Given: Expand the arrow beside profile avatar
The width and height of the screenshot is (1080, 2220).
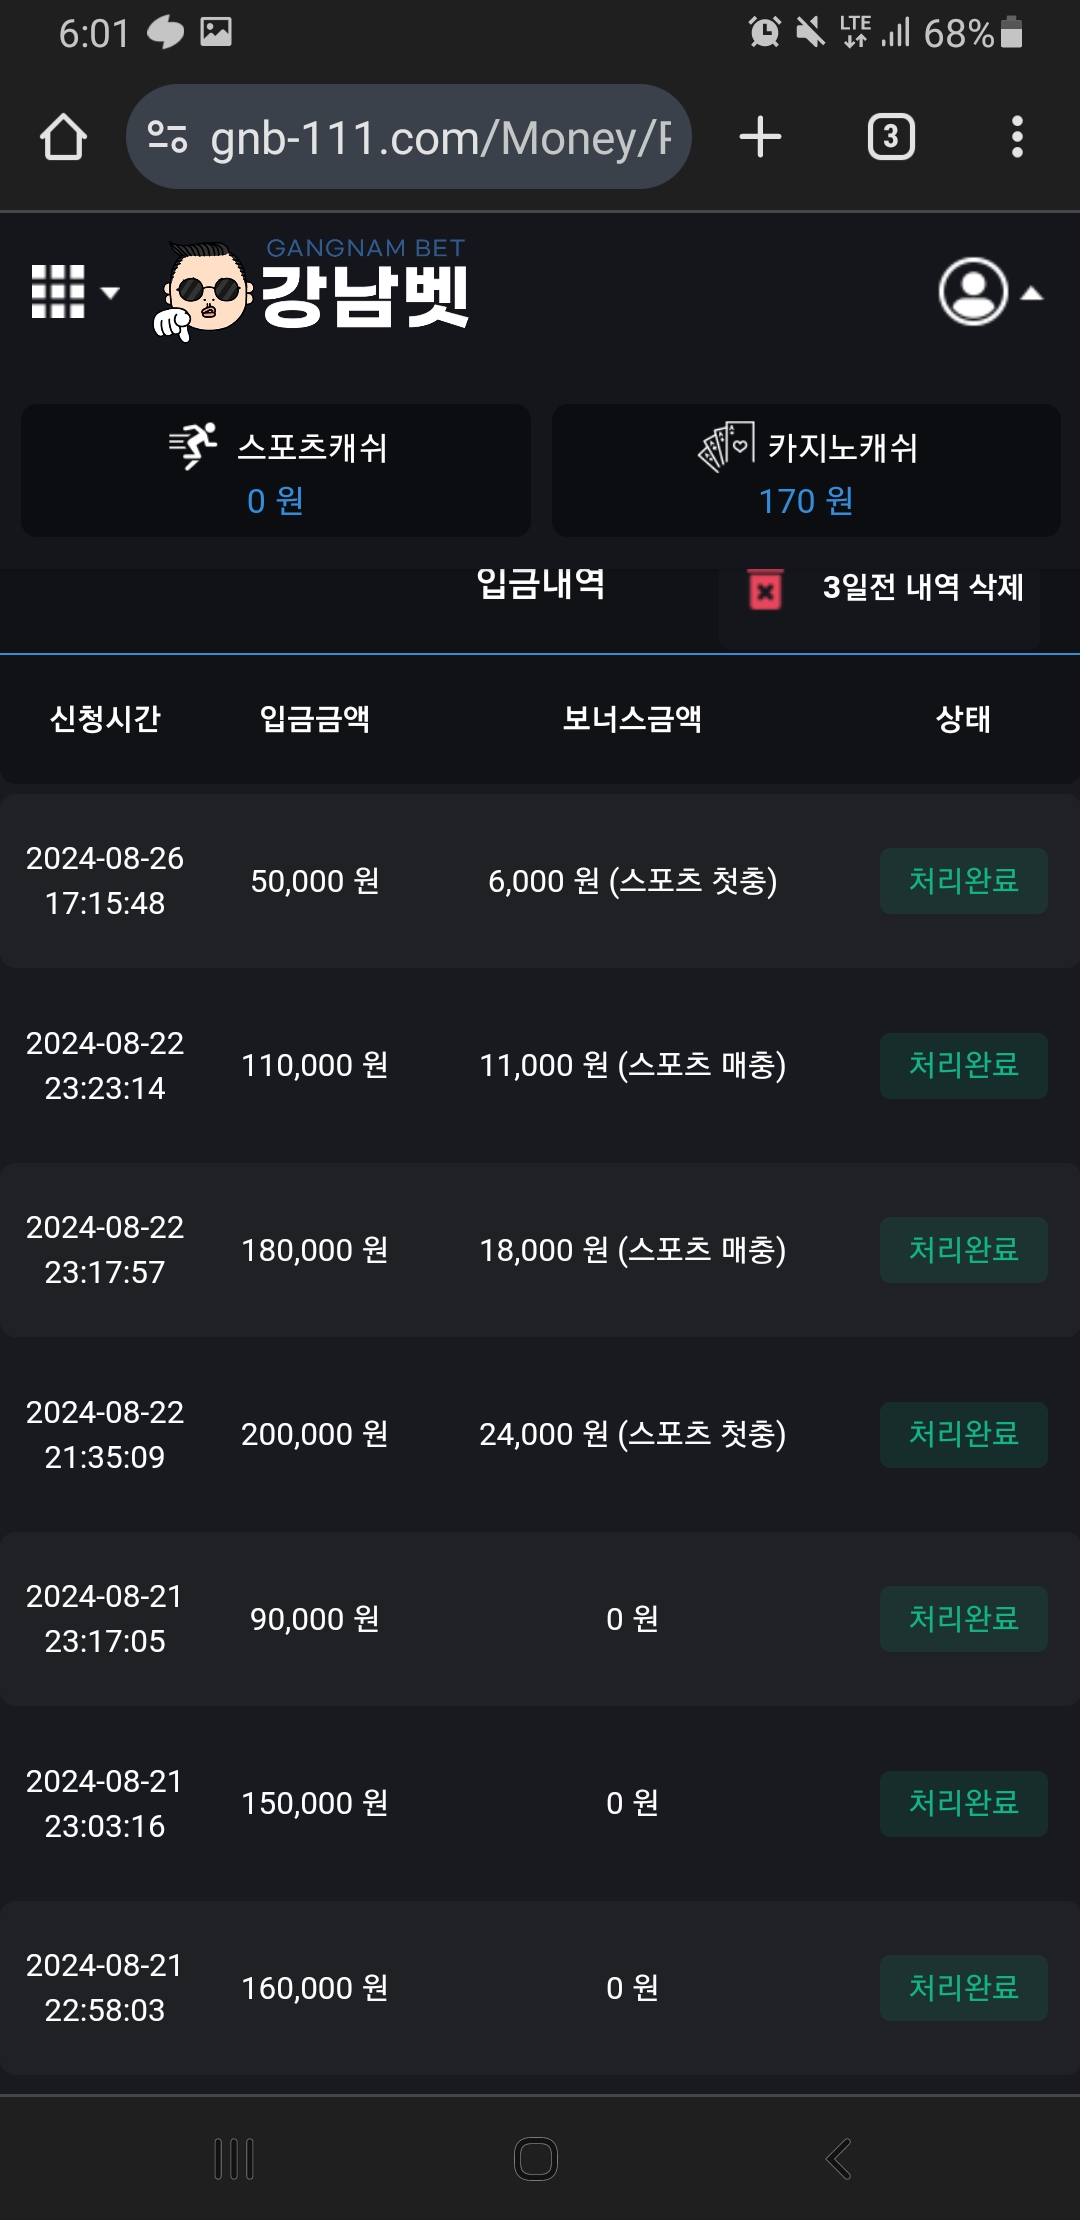Looking at the screenshot, I should point(1032,294).
